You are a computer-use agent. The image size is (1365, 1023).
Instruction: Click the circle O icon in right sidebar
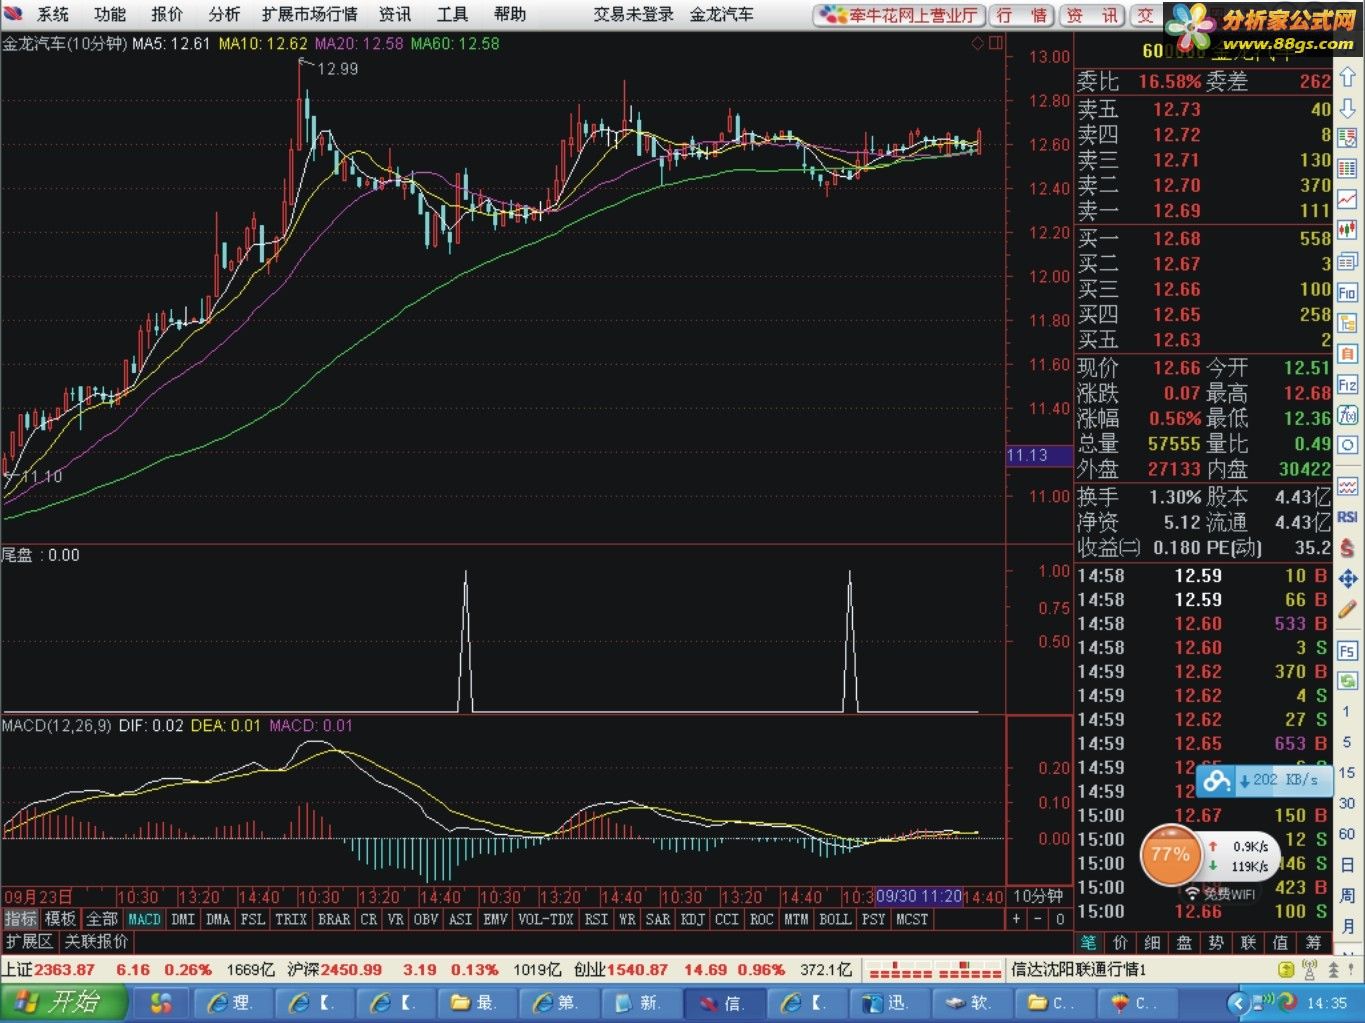tap(1347, 446)
